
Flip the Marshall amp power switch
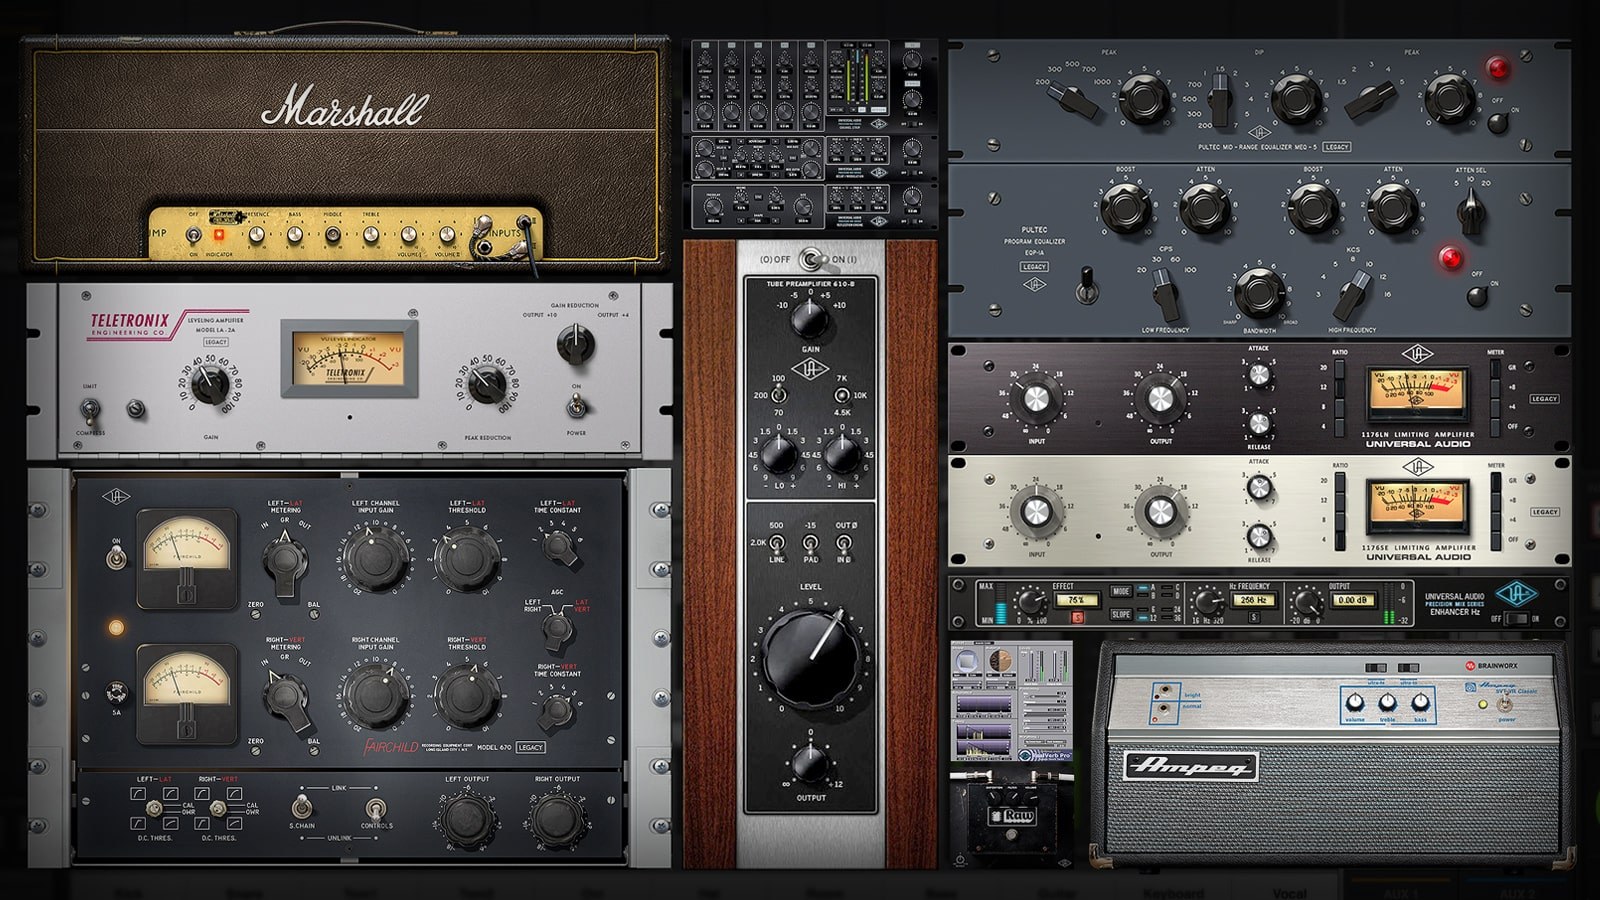193,236
